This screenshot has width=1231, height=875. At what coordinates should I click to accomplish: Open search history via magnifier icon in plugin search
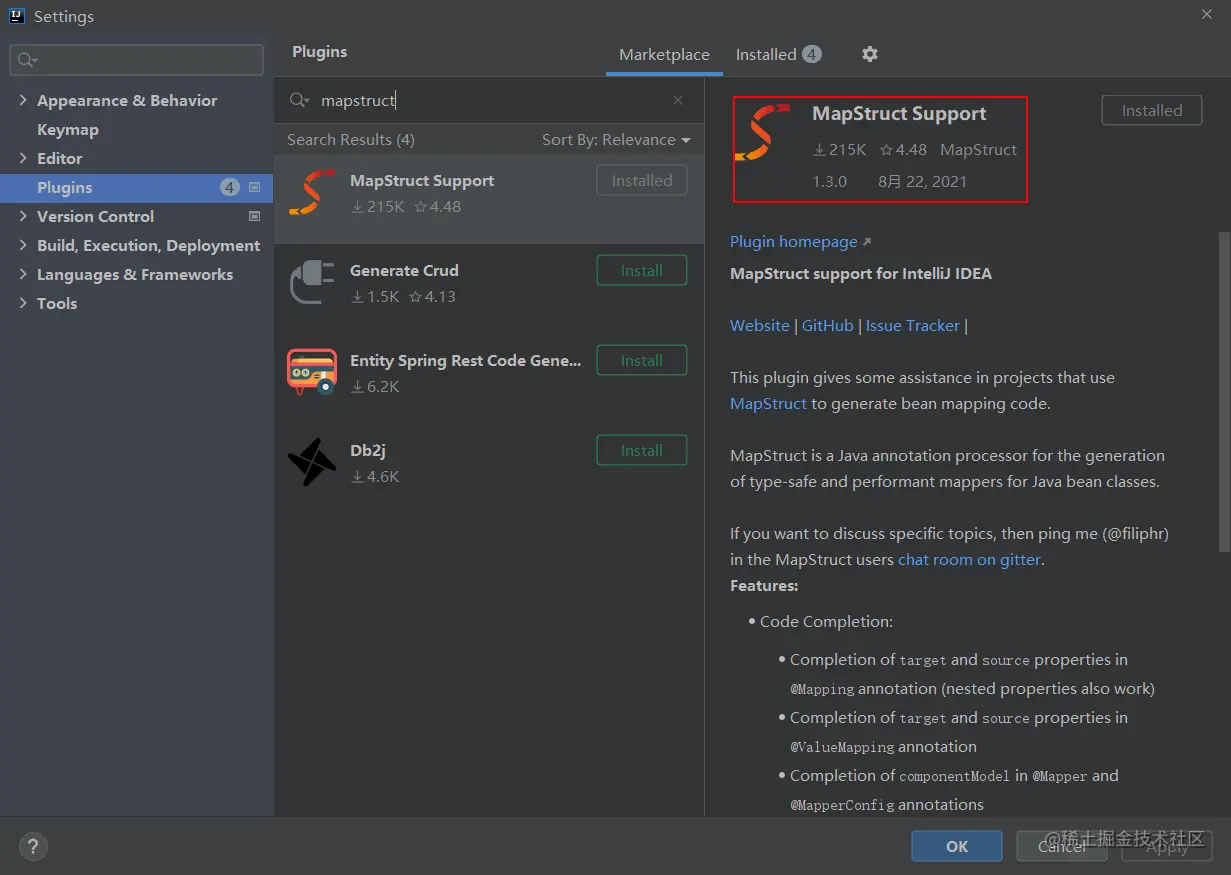[x=299, y=100]
